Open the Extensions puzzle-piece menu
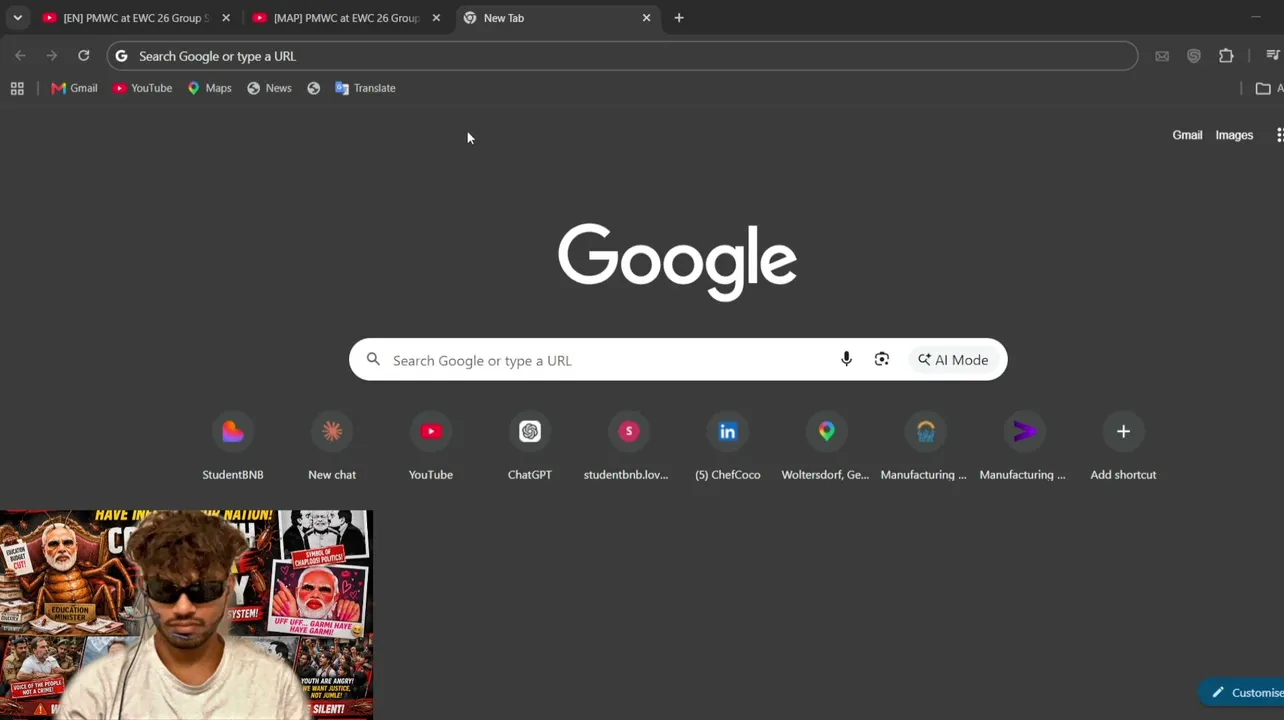 click(1226, 56)
